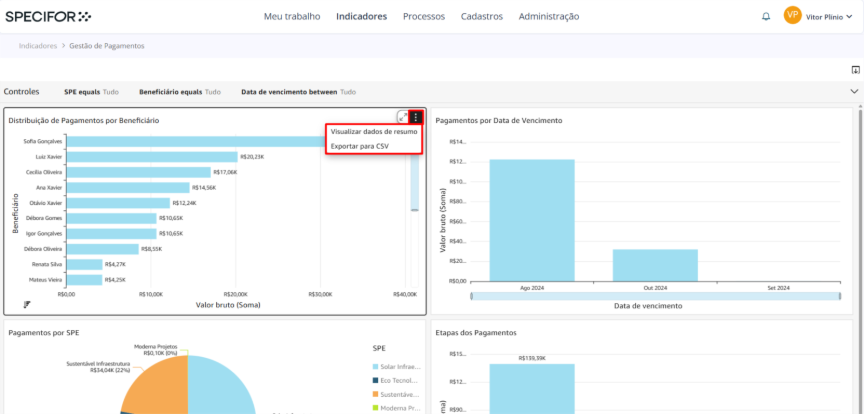Screen dimensions: 864x414
Task: Click the R$17,06K value label
Action: point(224,173)
